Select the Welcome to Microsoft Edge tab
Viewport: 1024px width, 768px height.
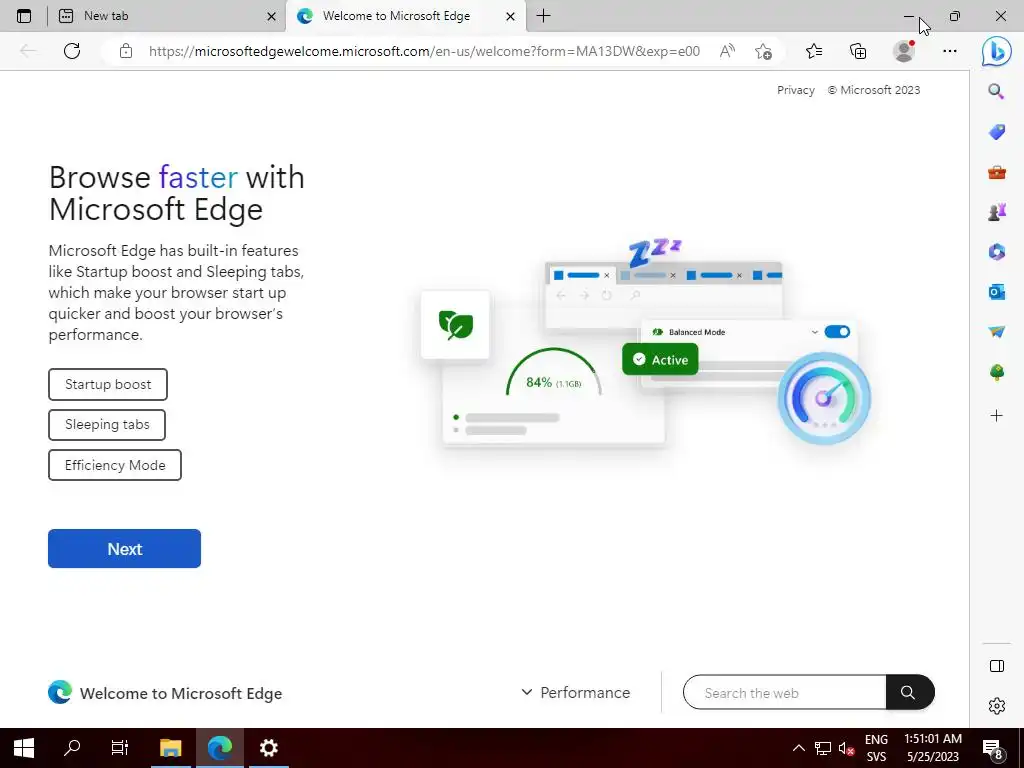pyautogui.click(x=406, y=16)
